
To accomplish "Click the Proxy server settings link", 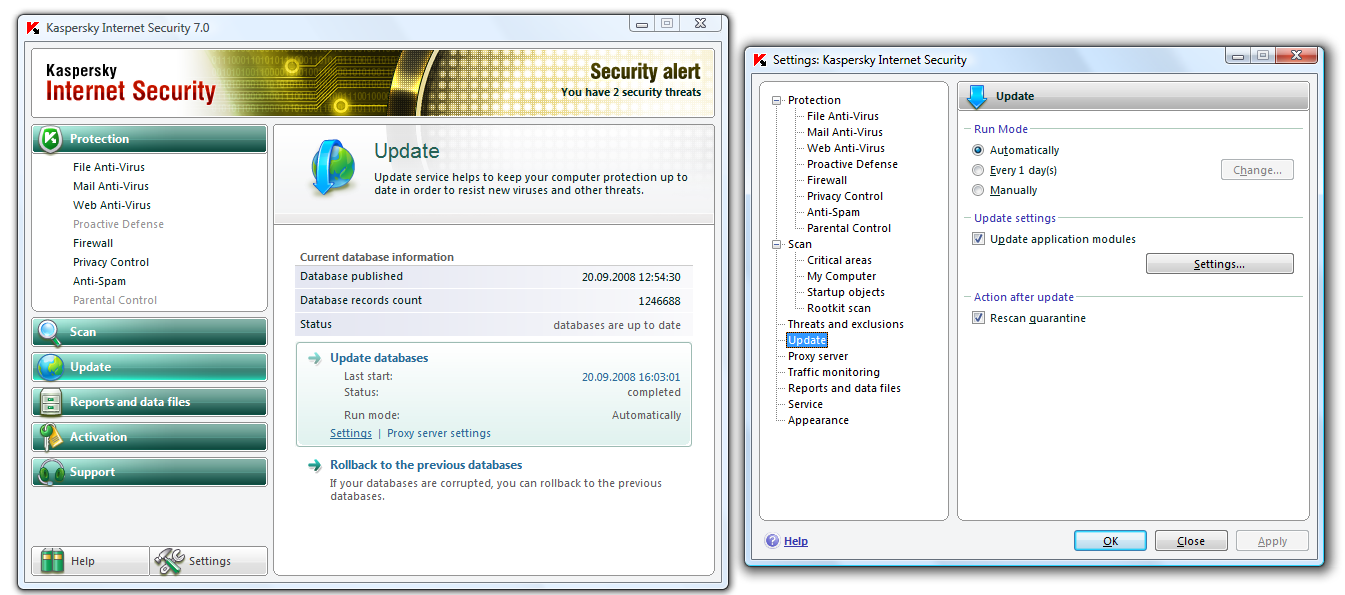I will (438, 433).
